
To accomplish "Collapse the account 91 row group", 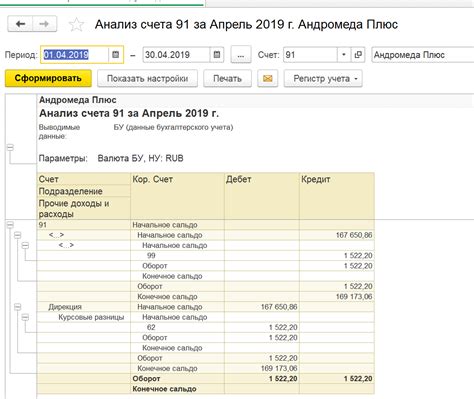I will (x=10, y=225).
